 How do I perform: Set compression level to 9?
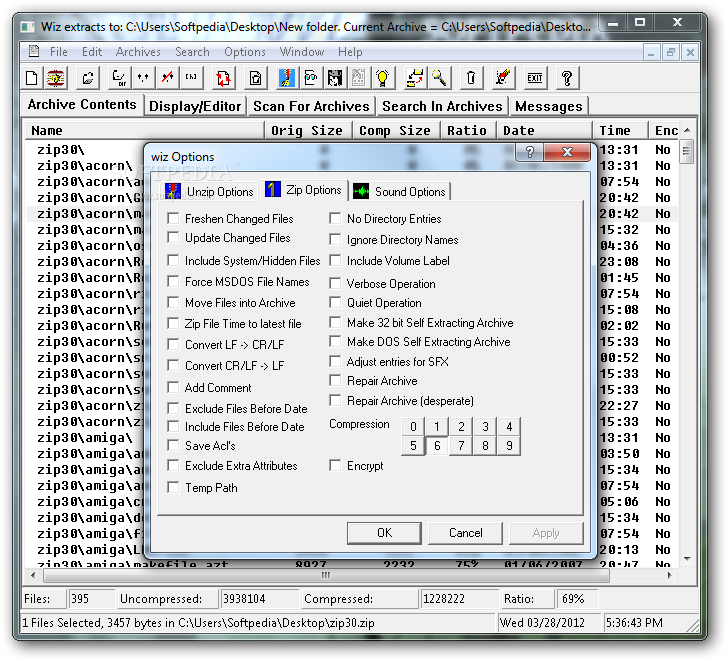click(509, 446)
